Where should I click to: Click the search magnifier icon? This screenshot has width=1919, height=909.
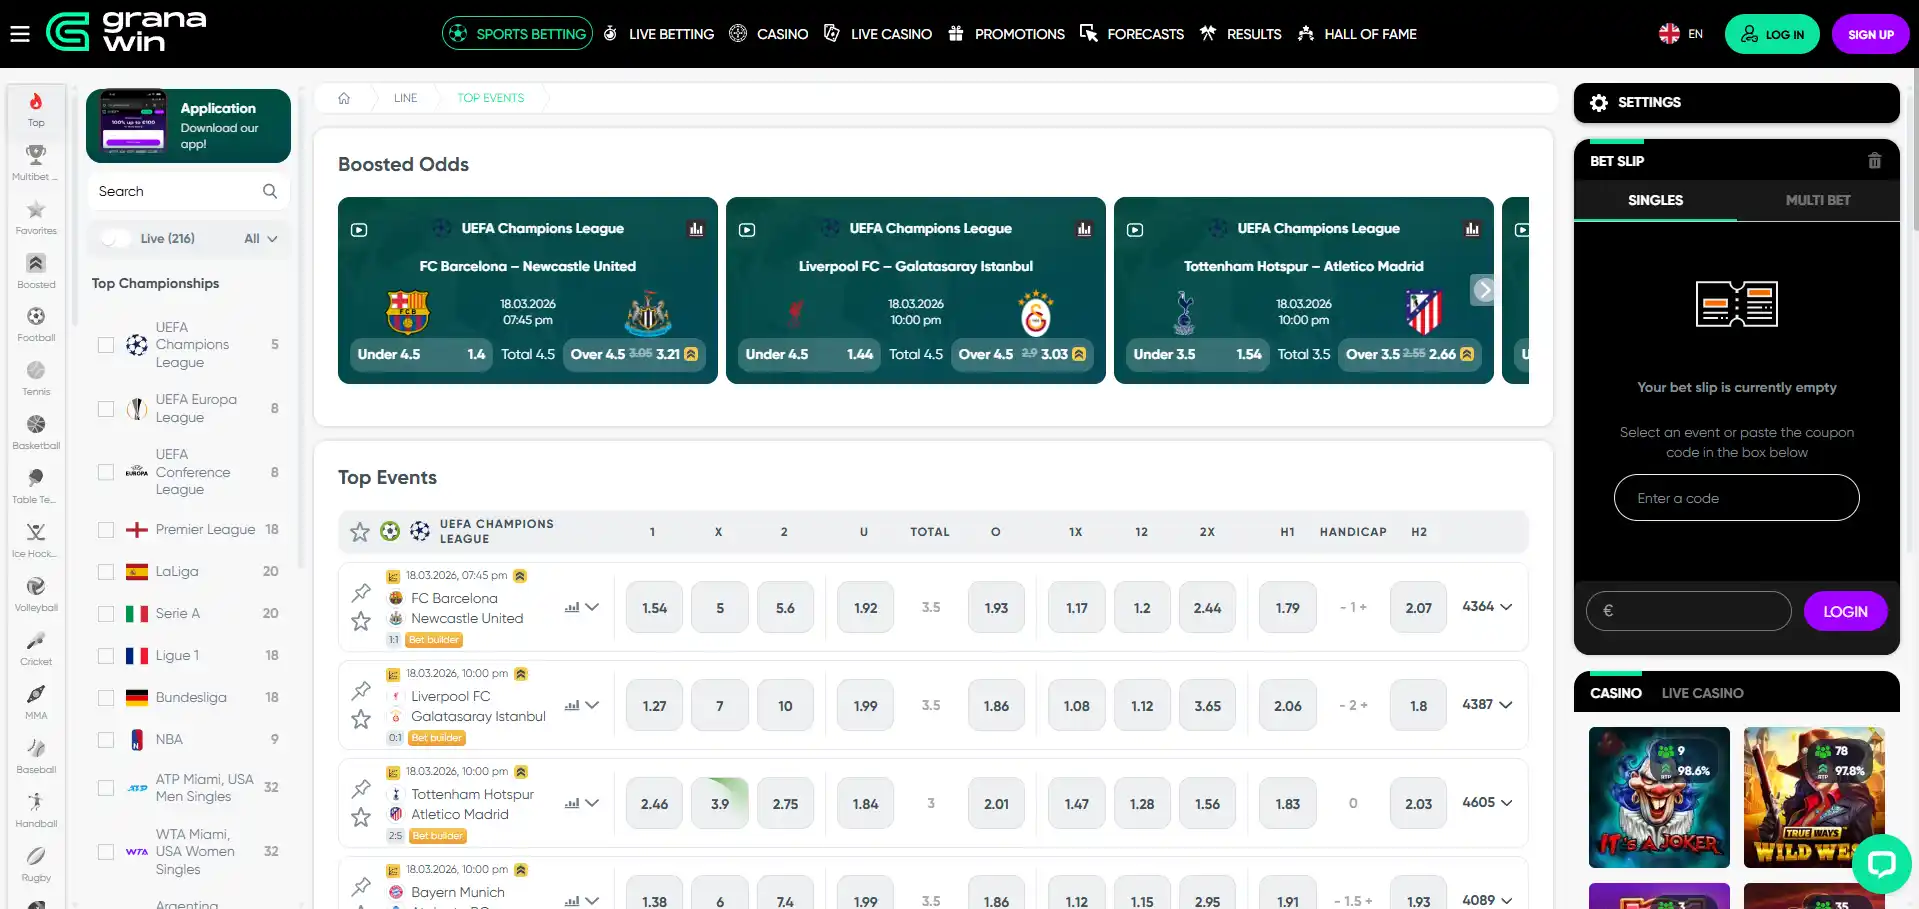coord(270,191)
